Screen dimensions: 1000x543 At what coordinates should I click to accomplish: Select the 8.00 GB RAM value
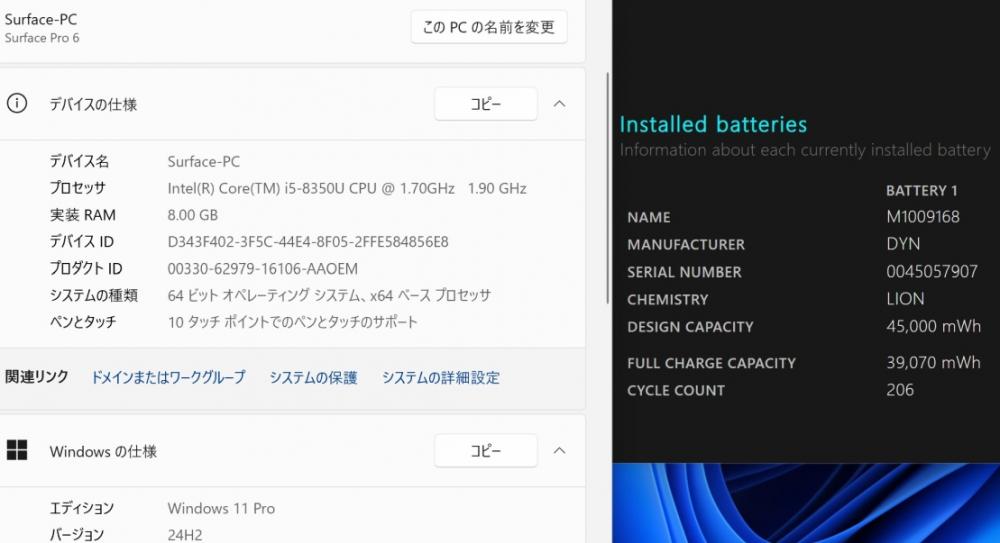193,215
